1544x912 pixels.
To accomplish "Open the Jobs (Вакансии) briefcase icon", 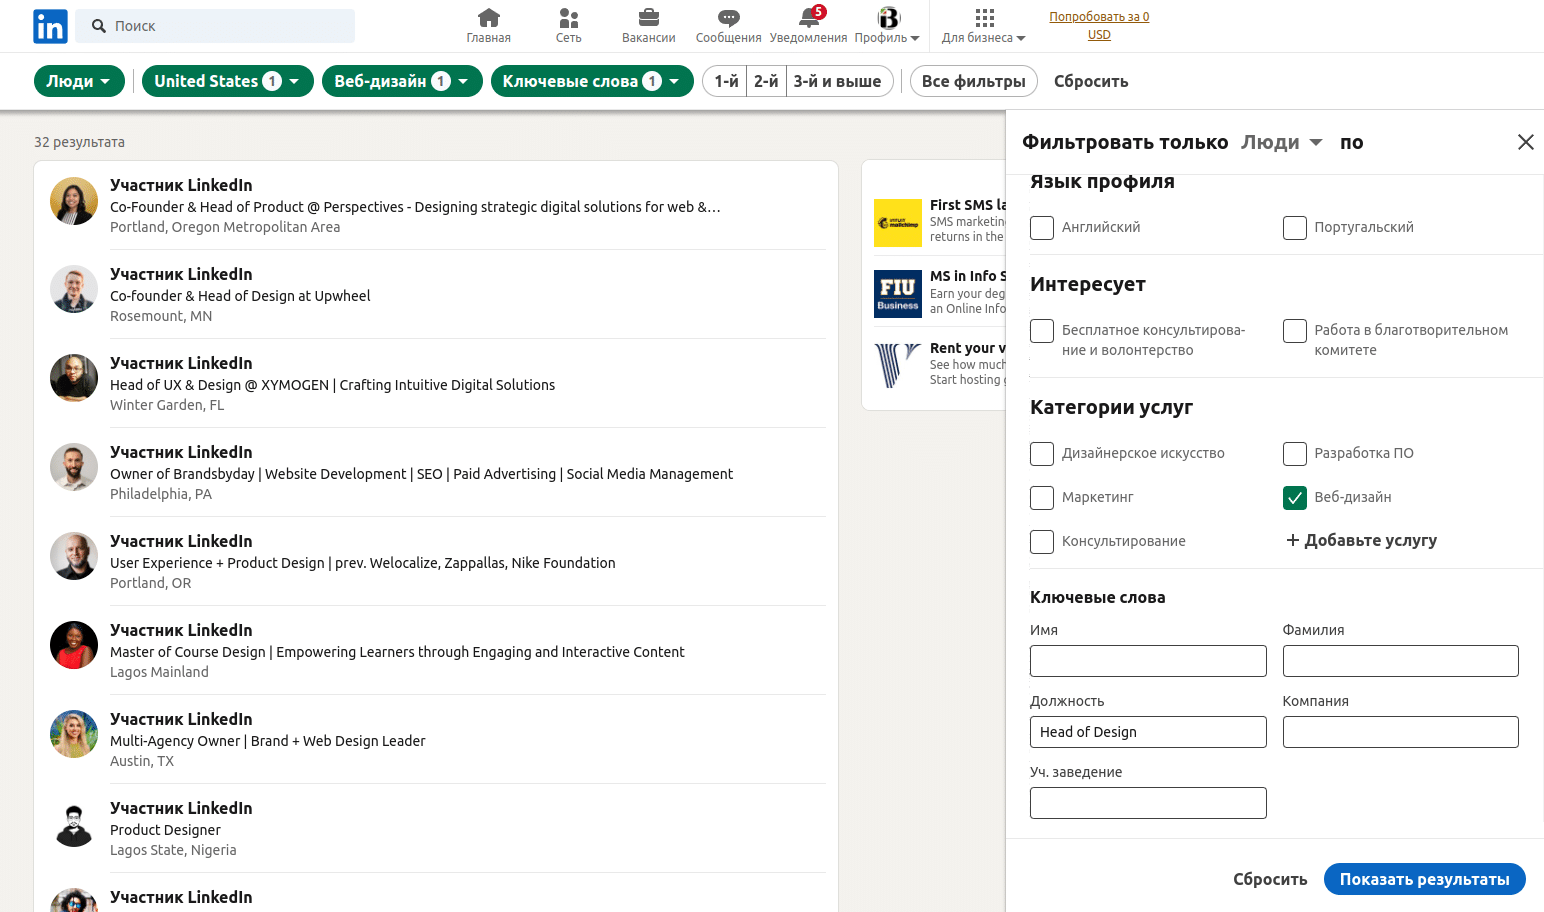I will coord(648,18).
